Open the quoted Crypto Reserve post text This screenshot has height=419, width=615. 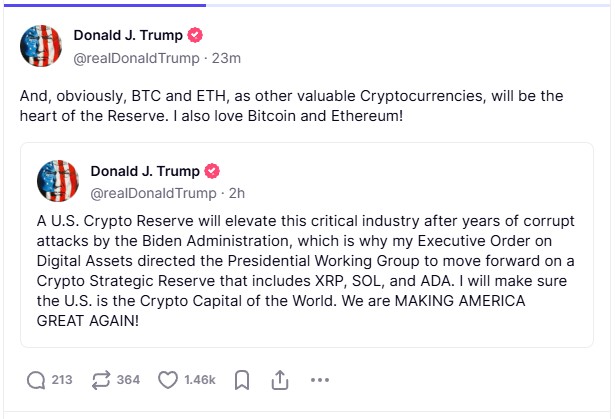(300, 271)
